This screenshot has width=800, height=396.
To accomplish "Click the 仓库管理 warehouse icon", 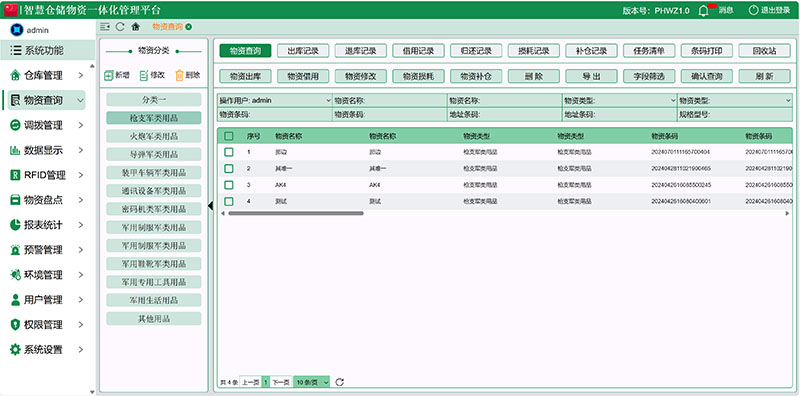I will pyautogui.click(x=15, y=76).
